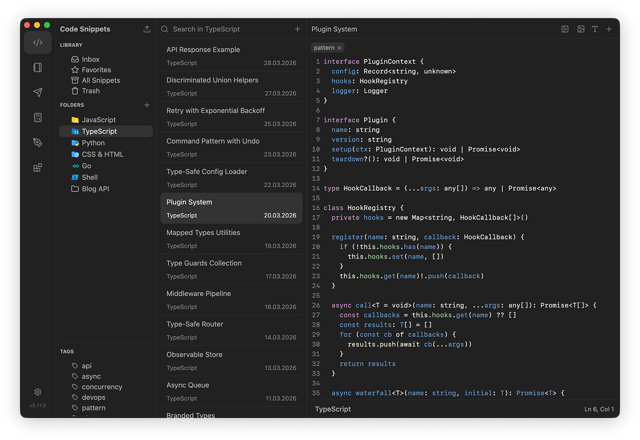This screenshot has height=440, width=640.
Task: Open Discriminated Union Helpers snippet
Action: tap(231, 87)
